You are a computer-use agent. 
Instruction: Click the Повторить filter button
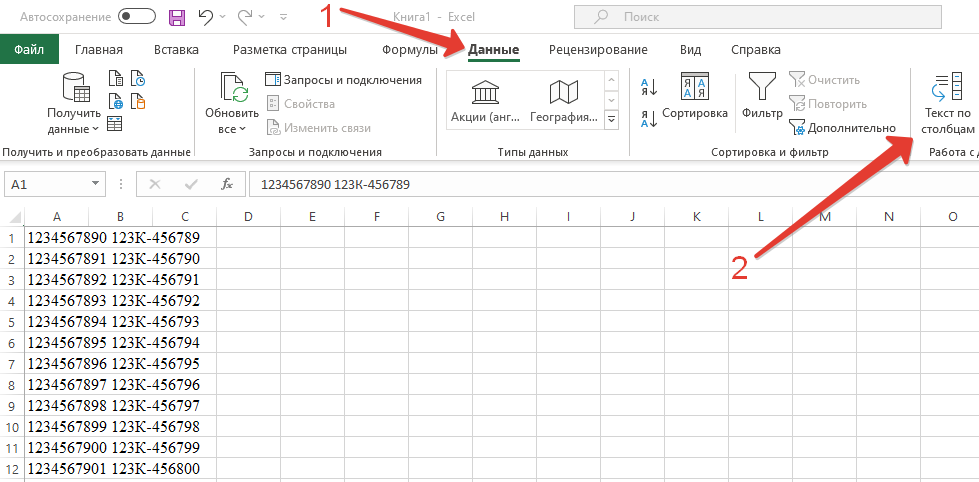click(x=828, y=104)
